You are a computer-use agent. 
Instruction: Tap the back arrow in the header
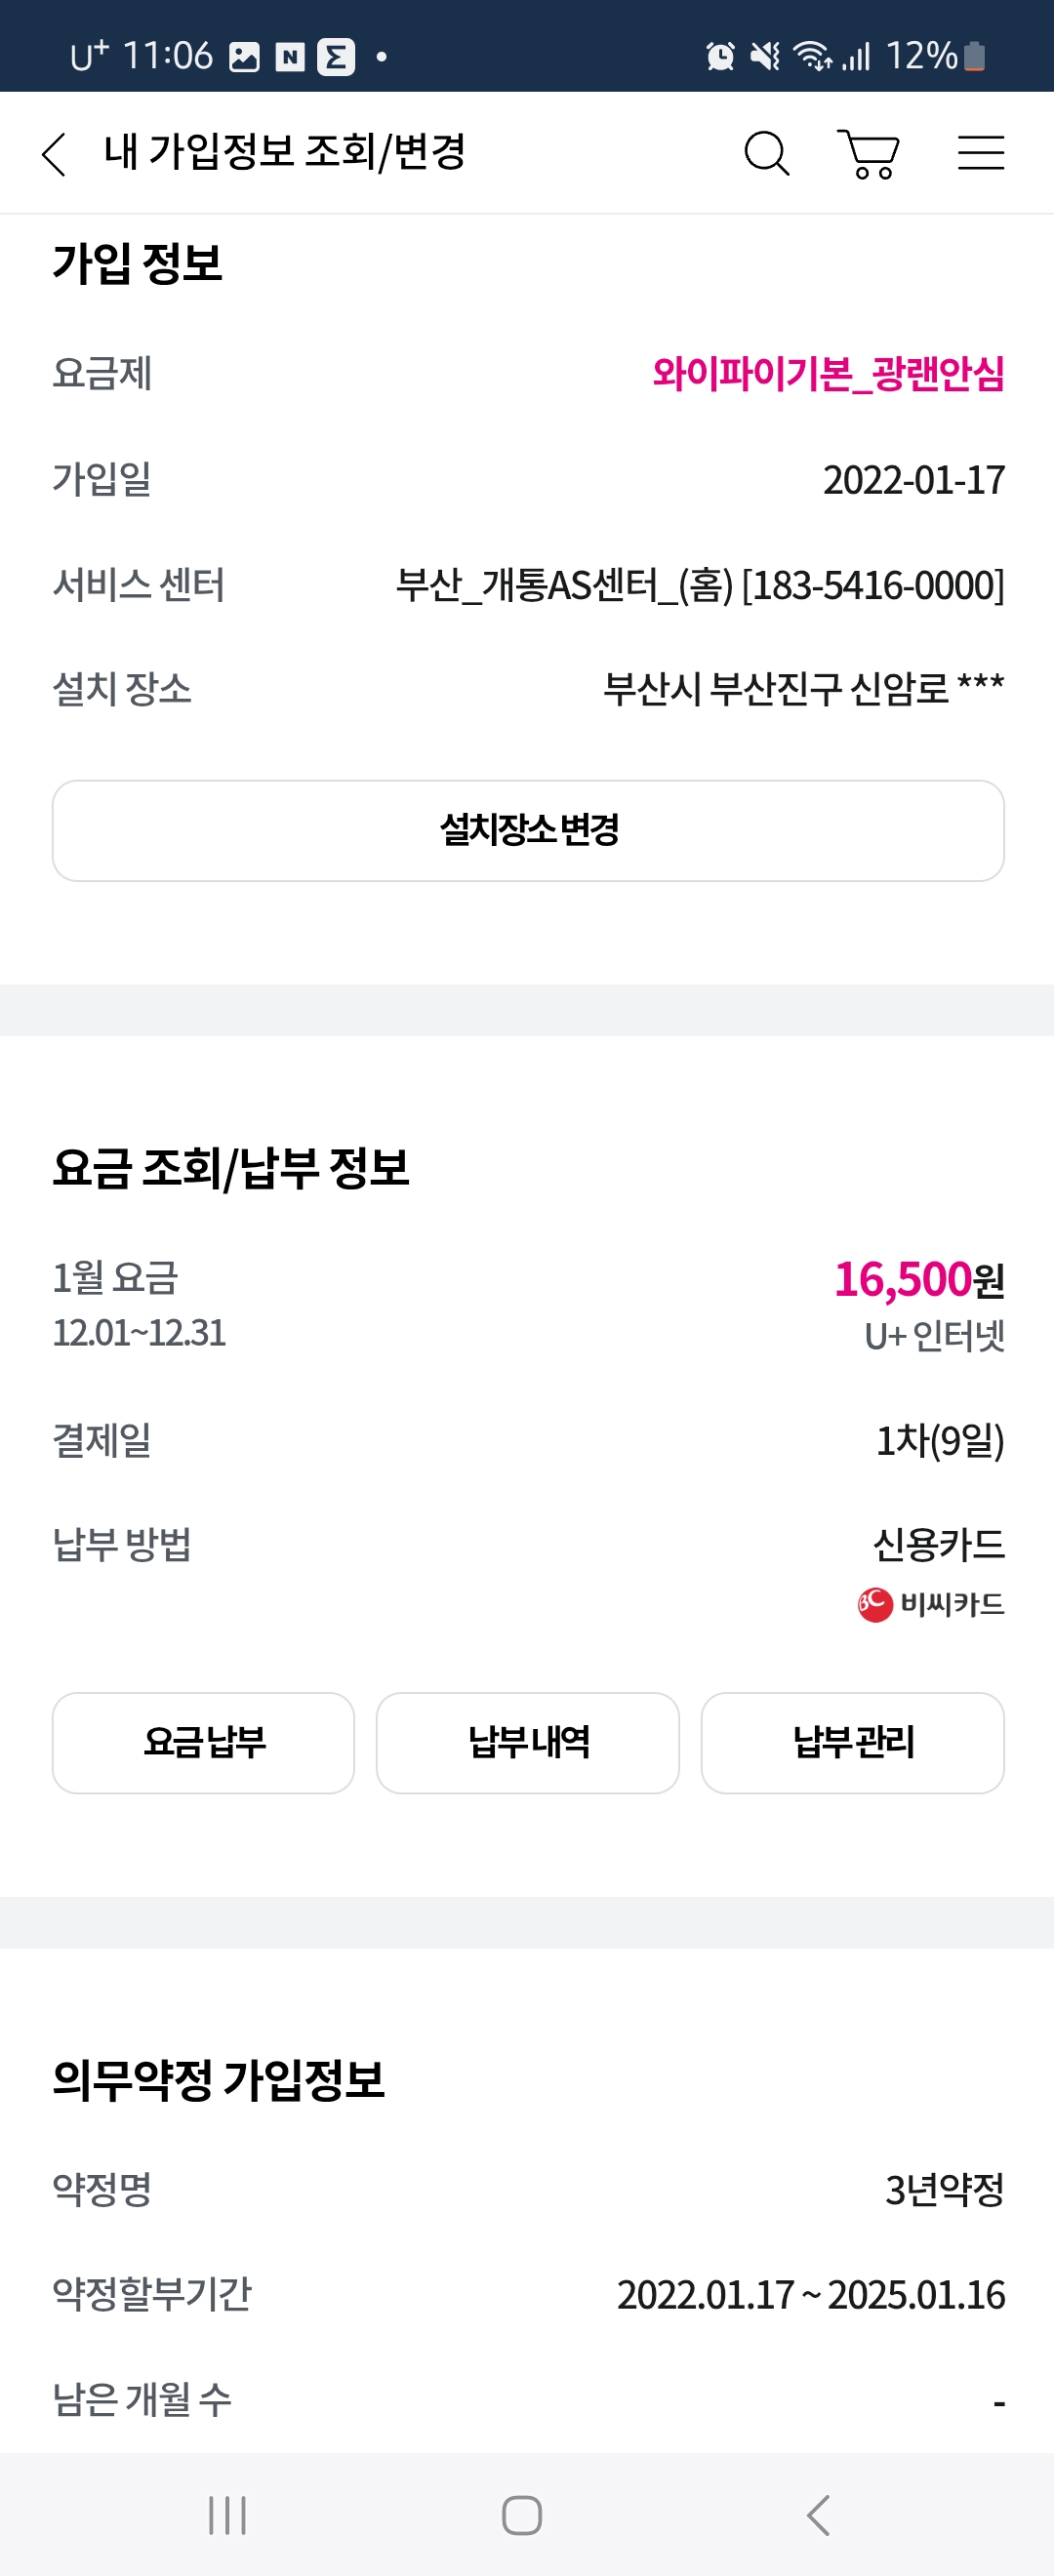point(54,154)
